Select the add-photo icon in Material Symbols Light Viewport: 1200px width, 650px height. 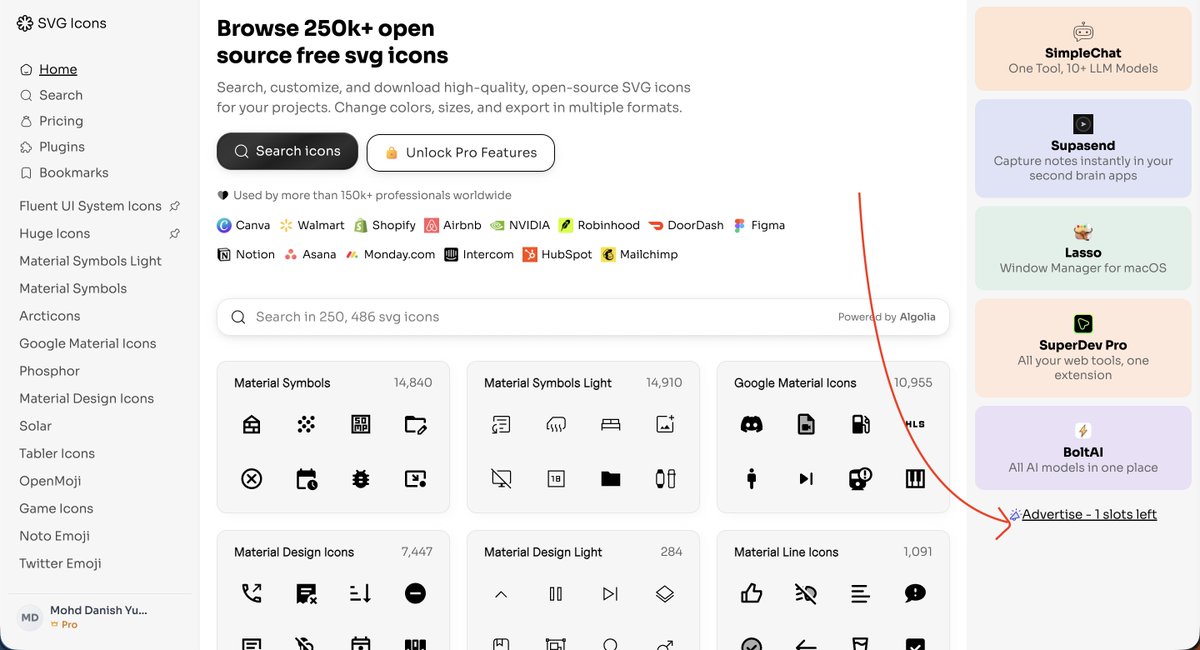point(665,425)
